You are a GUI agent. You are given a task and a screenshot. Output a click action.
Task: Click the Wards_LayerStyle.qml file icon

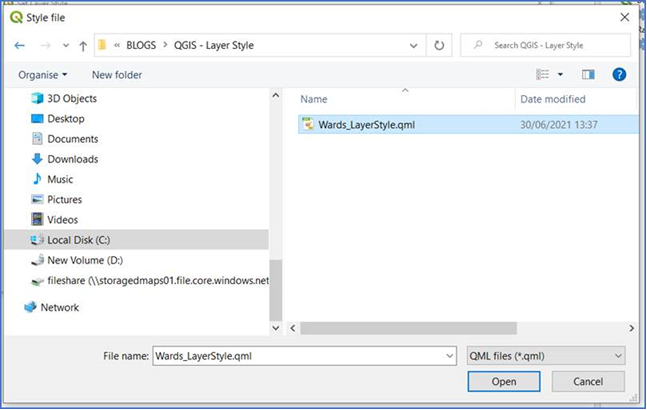point(308,124)
